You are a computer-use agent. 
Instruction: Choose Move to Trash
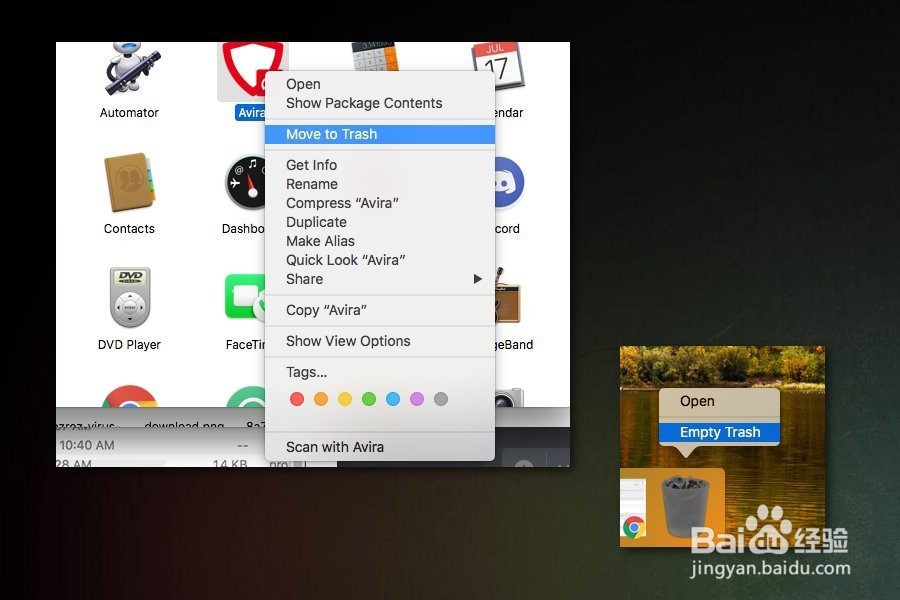pyautogui.click(x=380, y=134)
